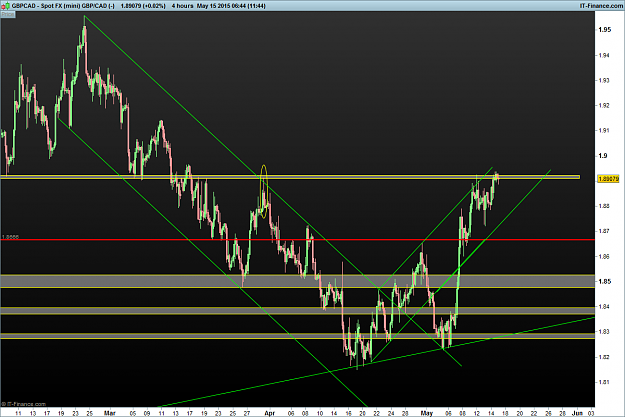This screenshot has width=625, height=417.
Task: Click the 1.85 price axis label
Action: tap(604, 281)
